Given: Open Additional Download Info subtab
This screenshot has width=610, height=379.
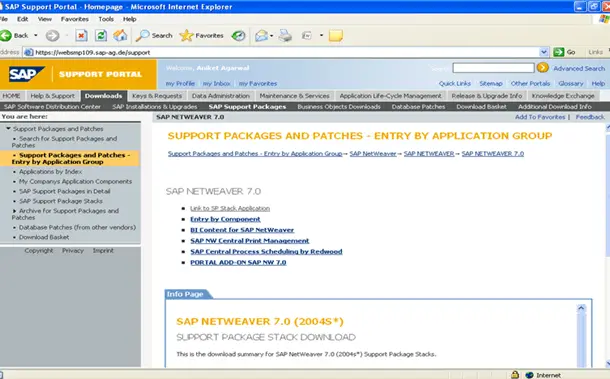Looking at the screenshot, I should [x=555, y=107].
